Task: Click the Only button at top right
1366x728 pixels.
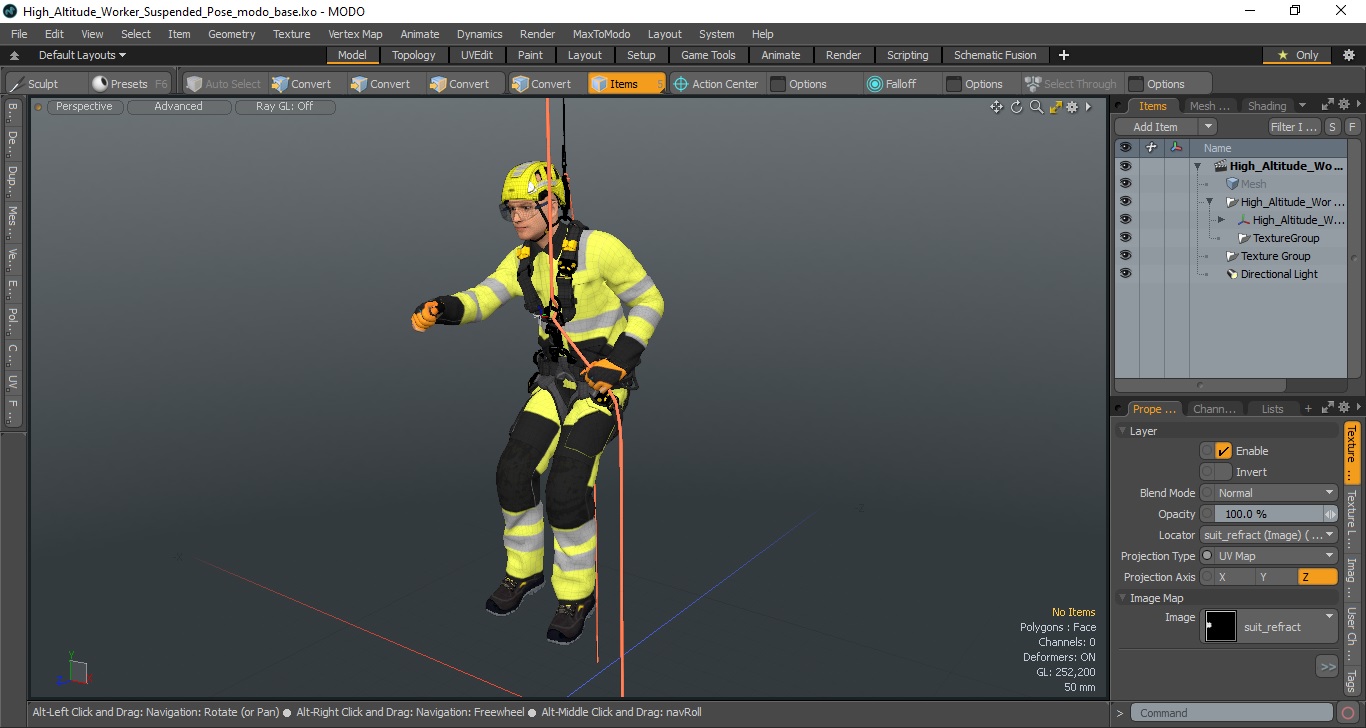Action: pyautogui.click(x=1298, y=55)
